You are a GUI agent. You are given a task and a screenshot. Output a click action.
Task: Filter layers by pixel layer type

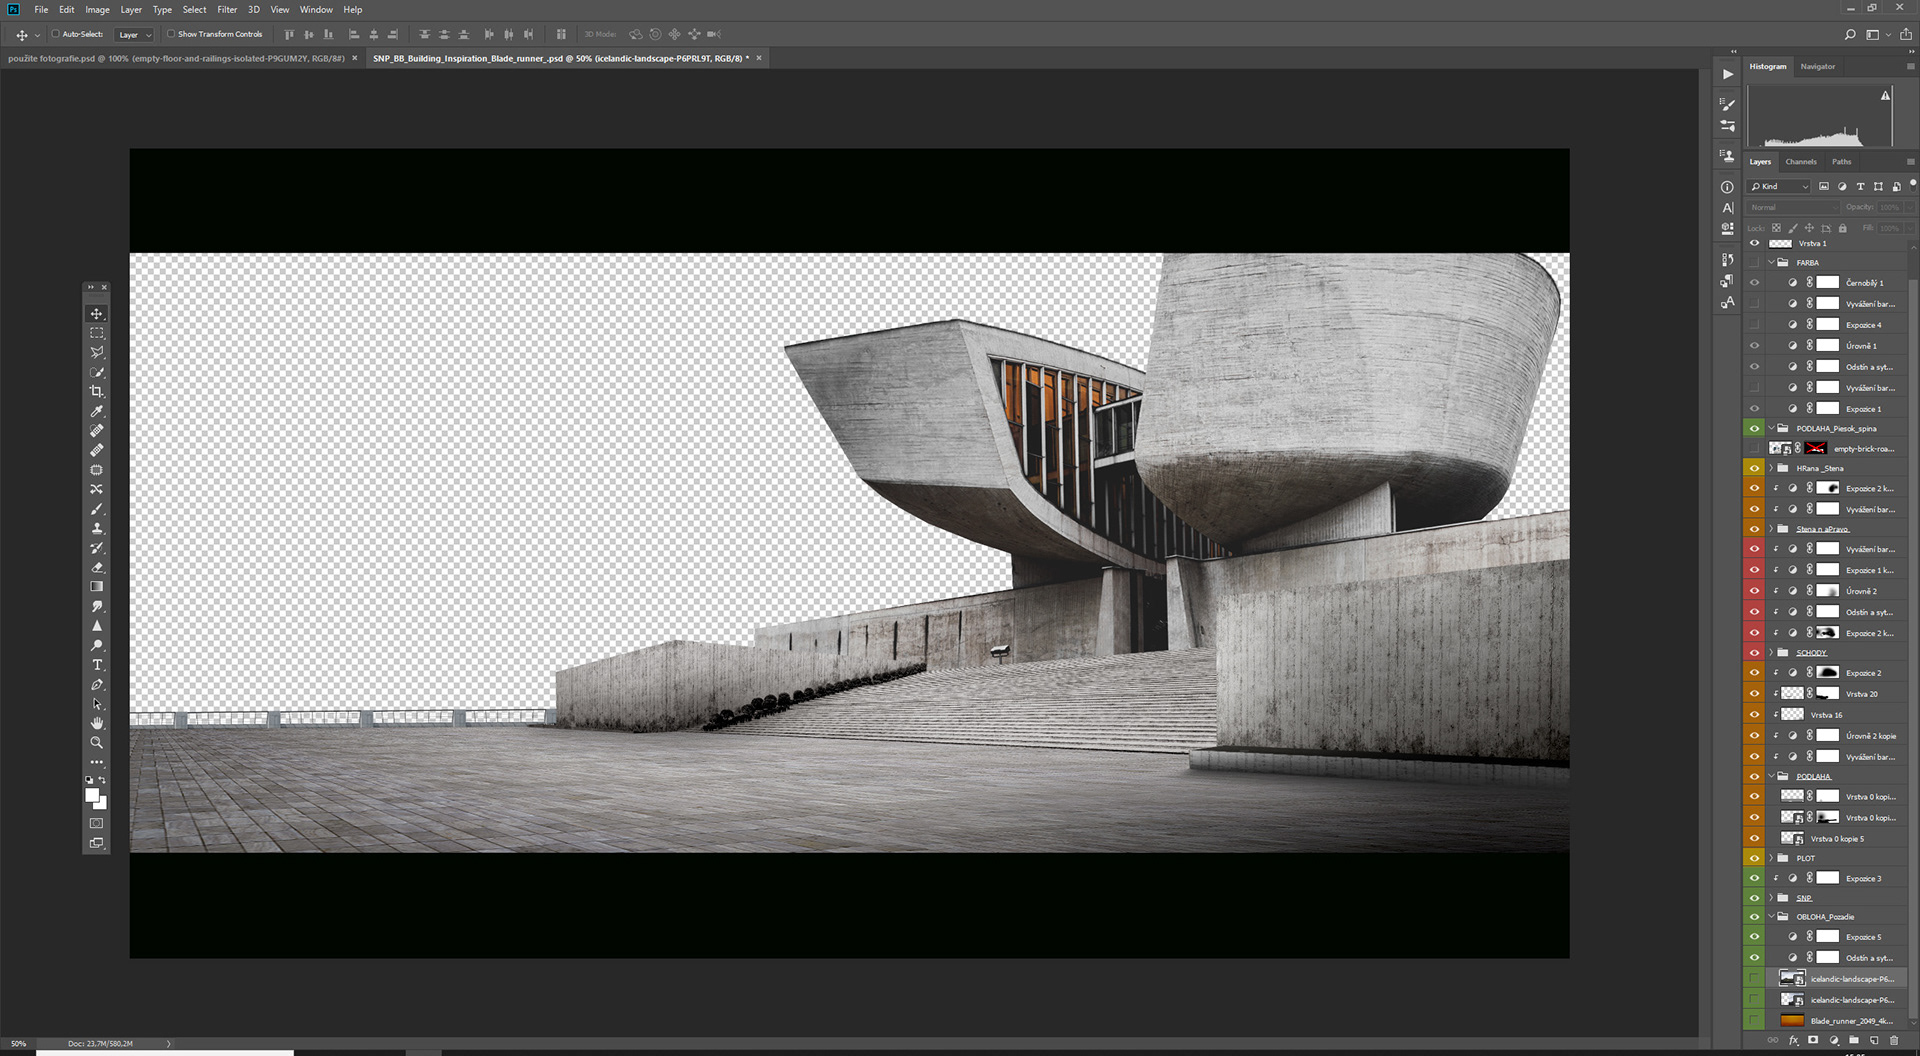click(1824, 187)
